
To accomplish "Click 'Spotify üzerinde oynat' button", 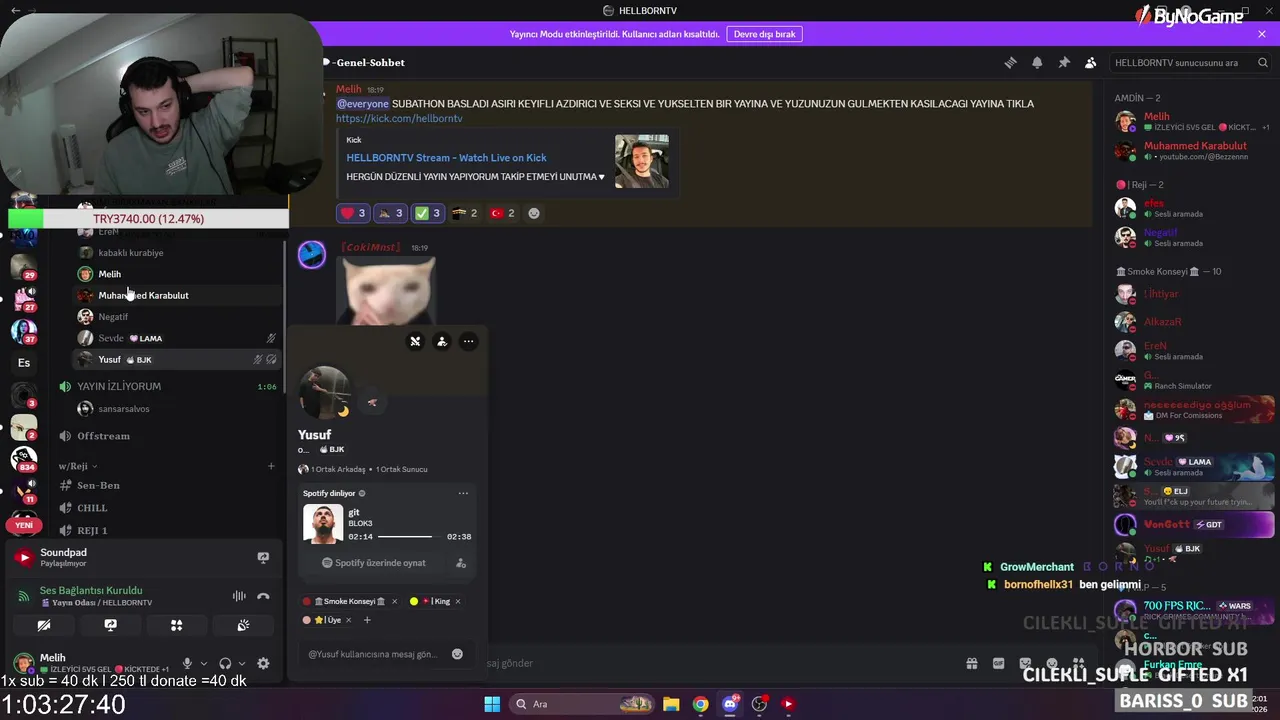I will click(x=373, y=563).
